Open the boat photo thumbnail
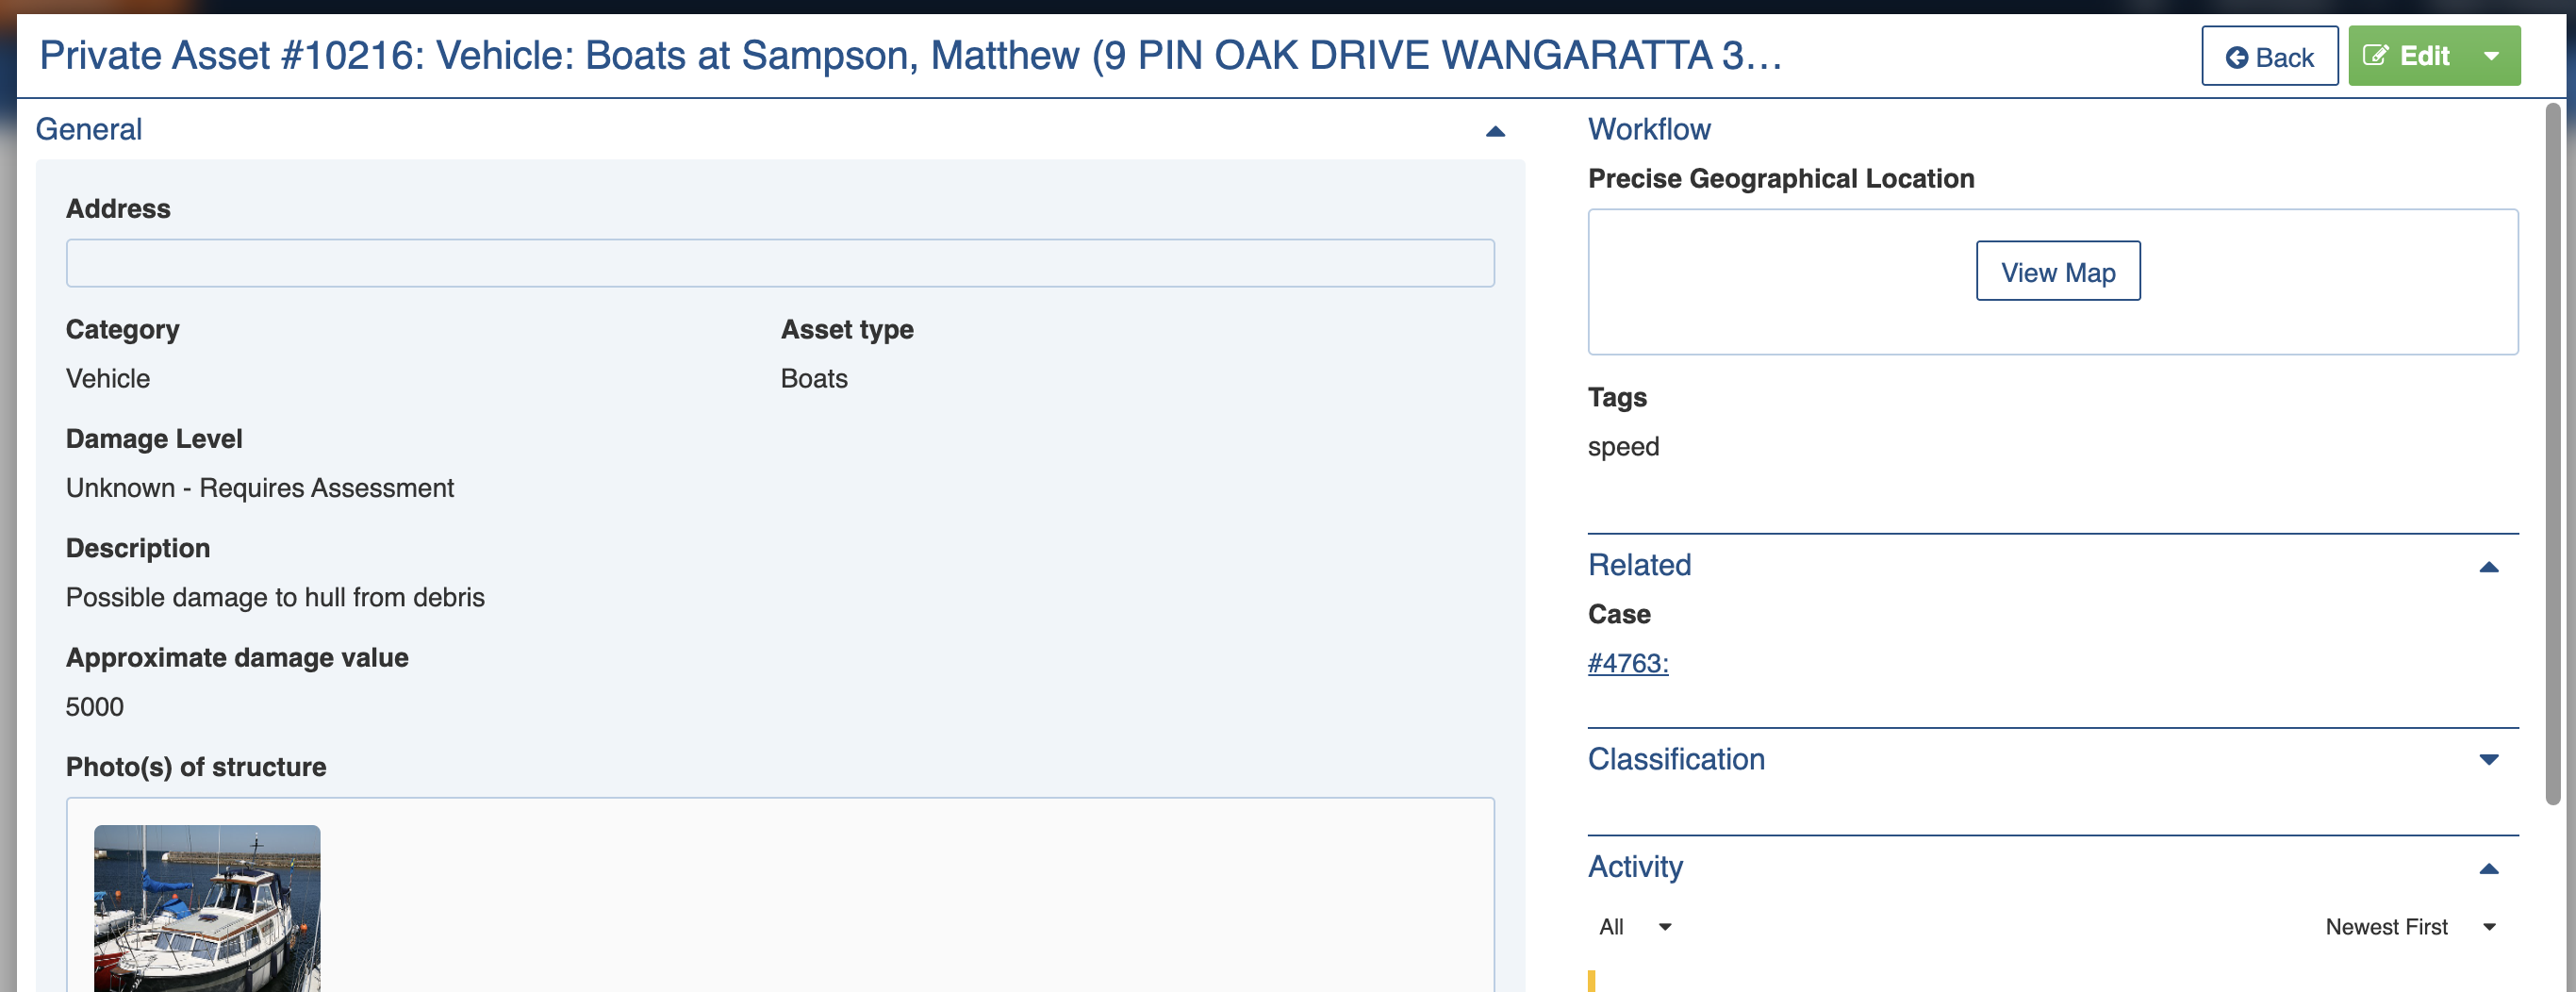This screenshot has width=2576, height=992. point(207,908)
